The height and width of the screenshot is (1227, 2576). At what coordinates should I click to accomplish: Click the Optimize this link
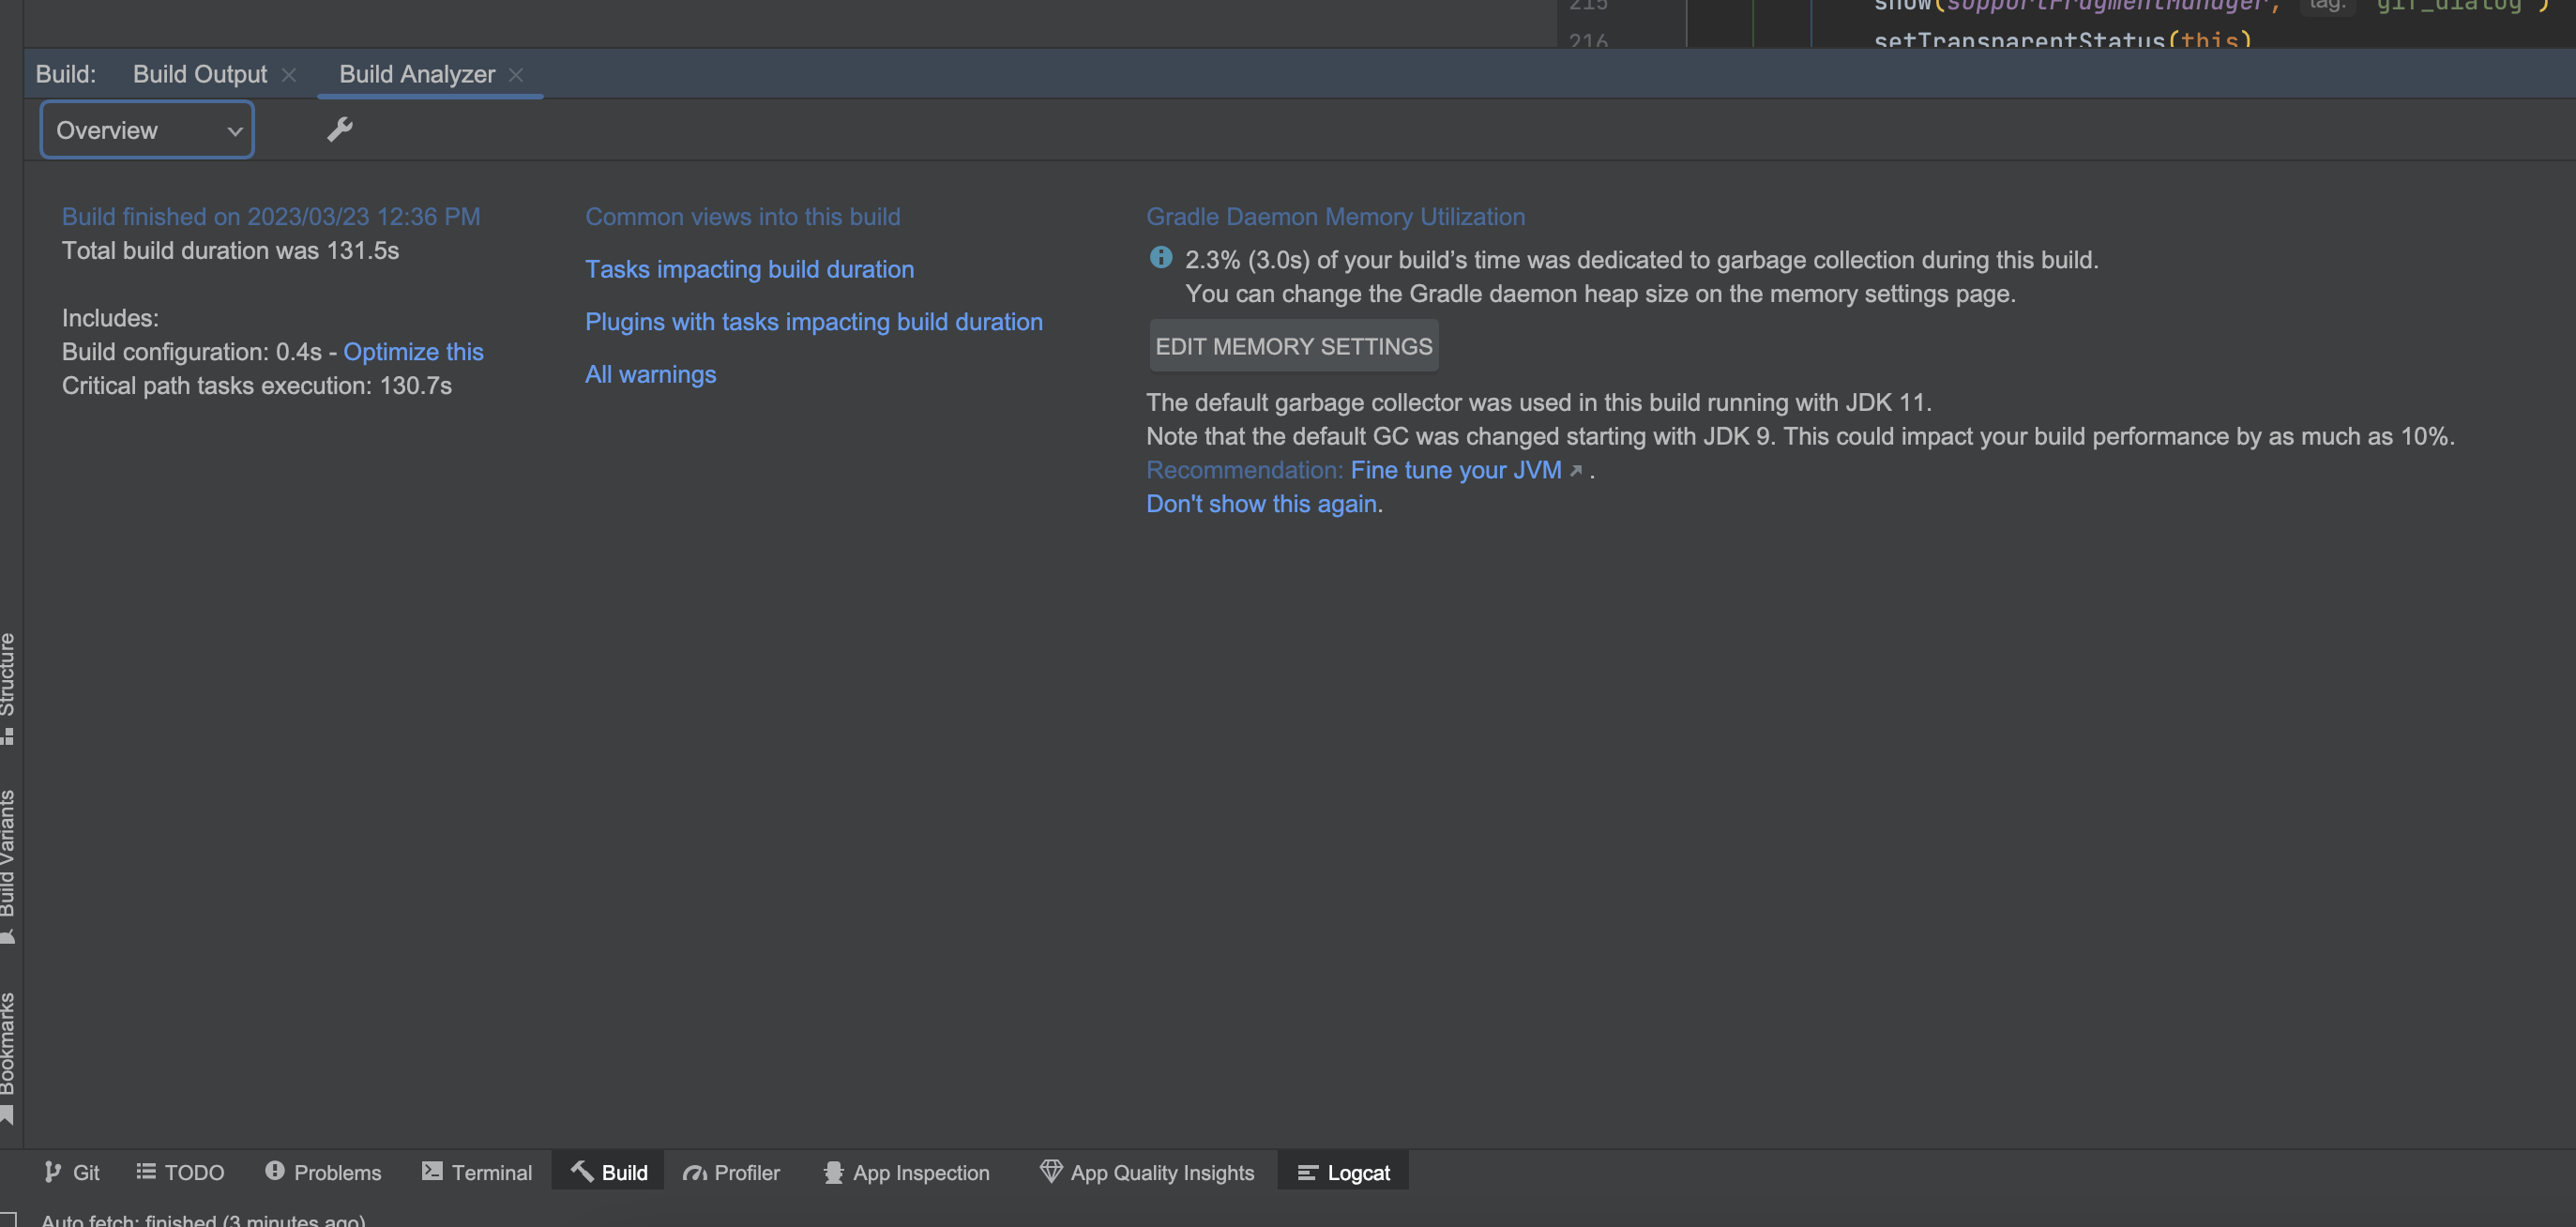pyautogui.click(x=413, y=352)
